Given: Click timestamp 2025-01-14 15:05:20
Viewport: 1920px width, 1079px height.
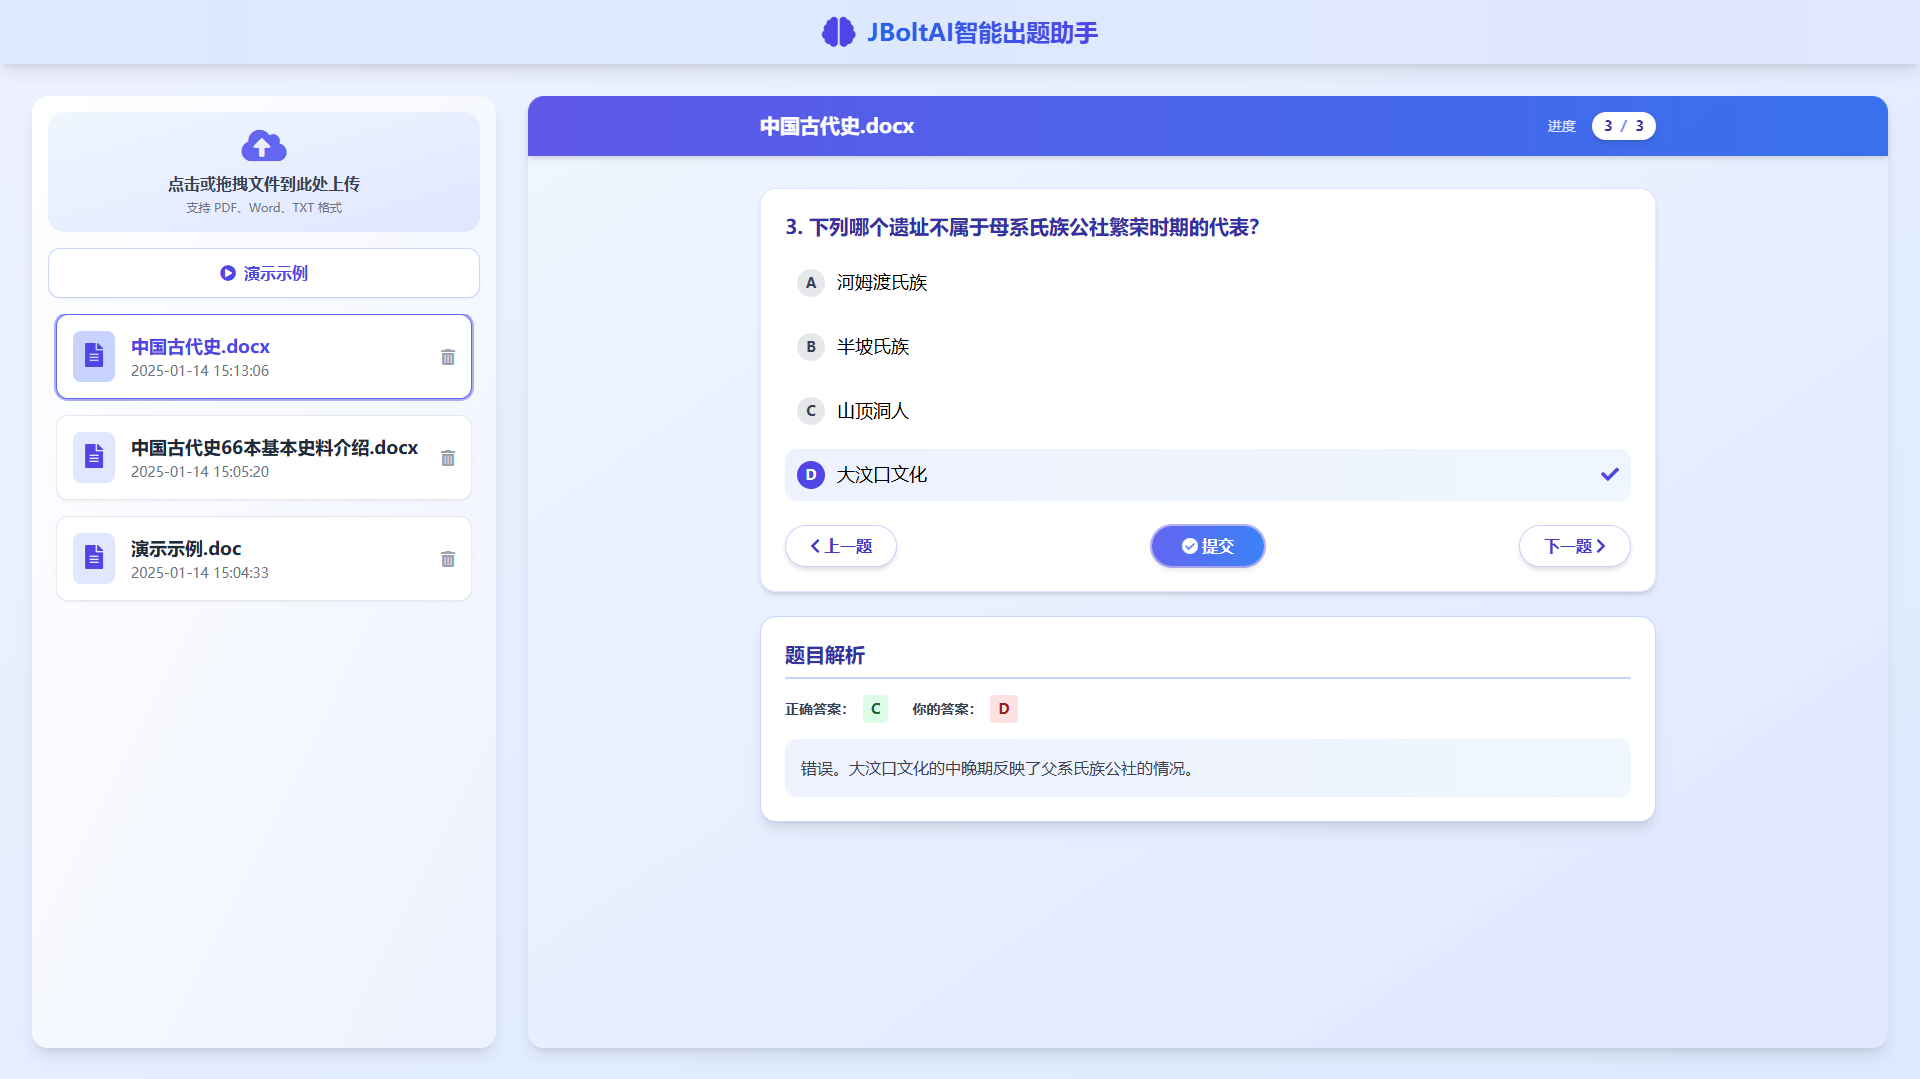Looking at the screenshot, I should point(200,472).
